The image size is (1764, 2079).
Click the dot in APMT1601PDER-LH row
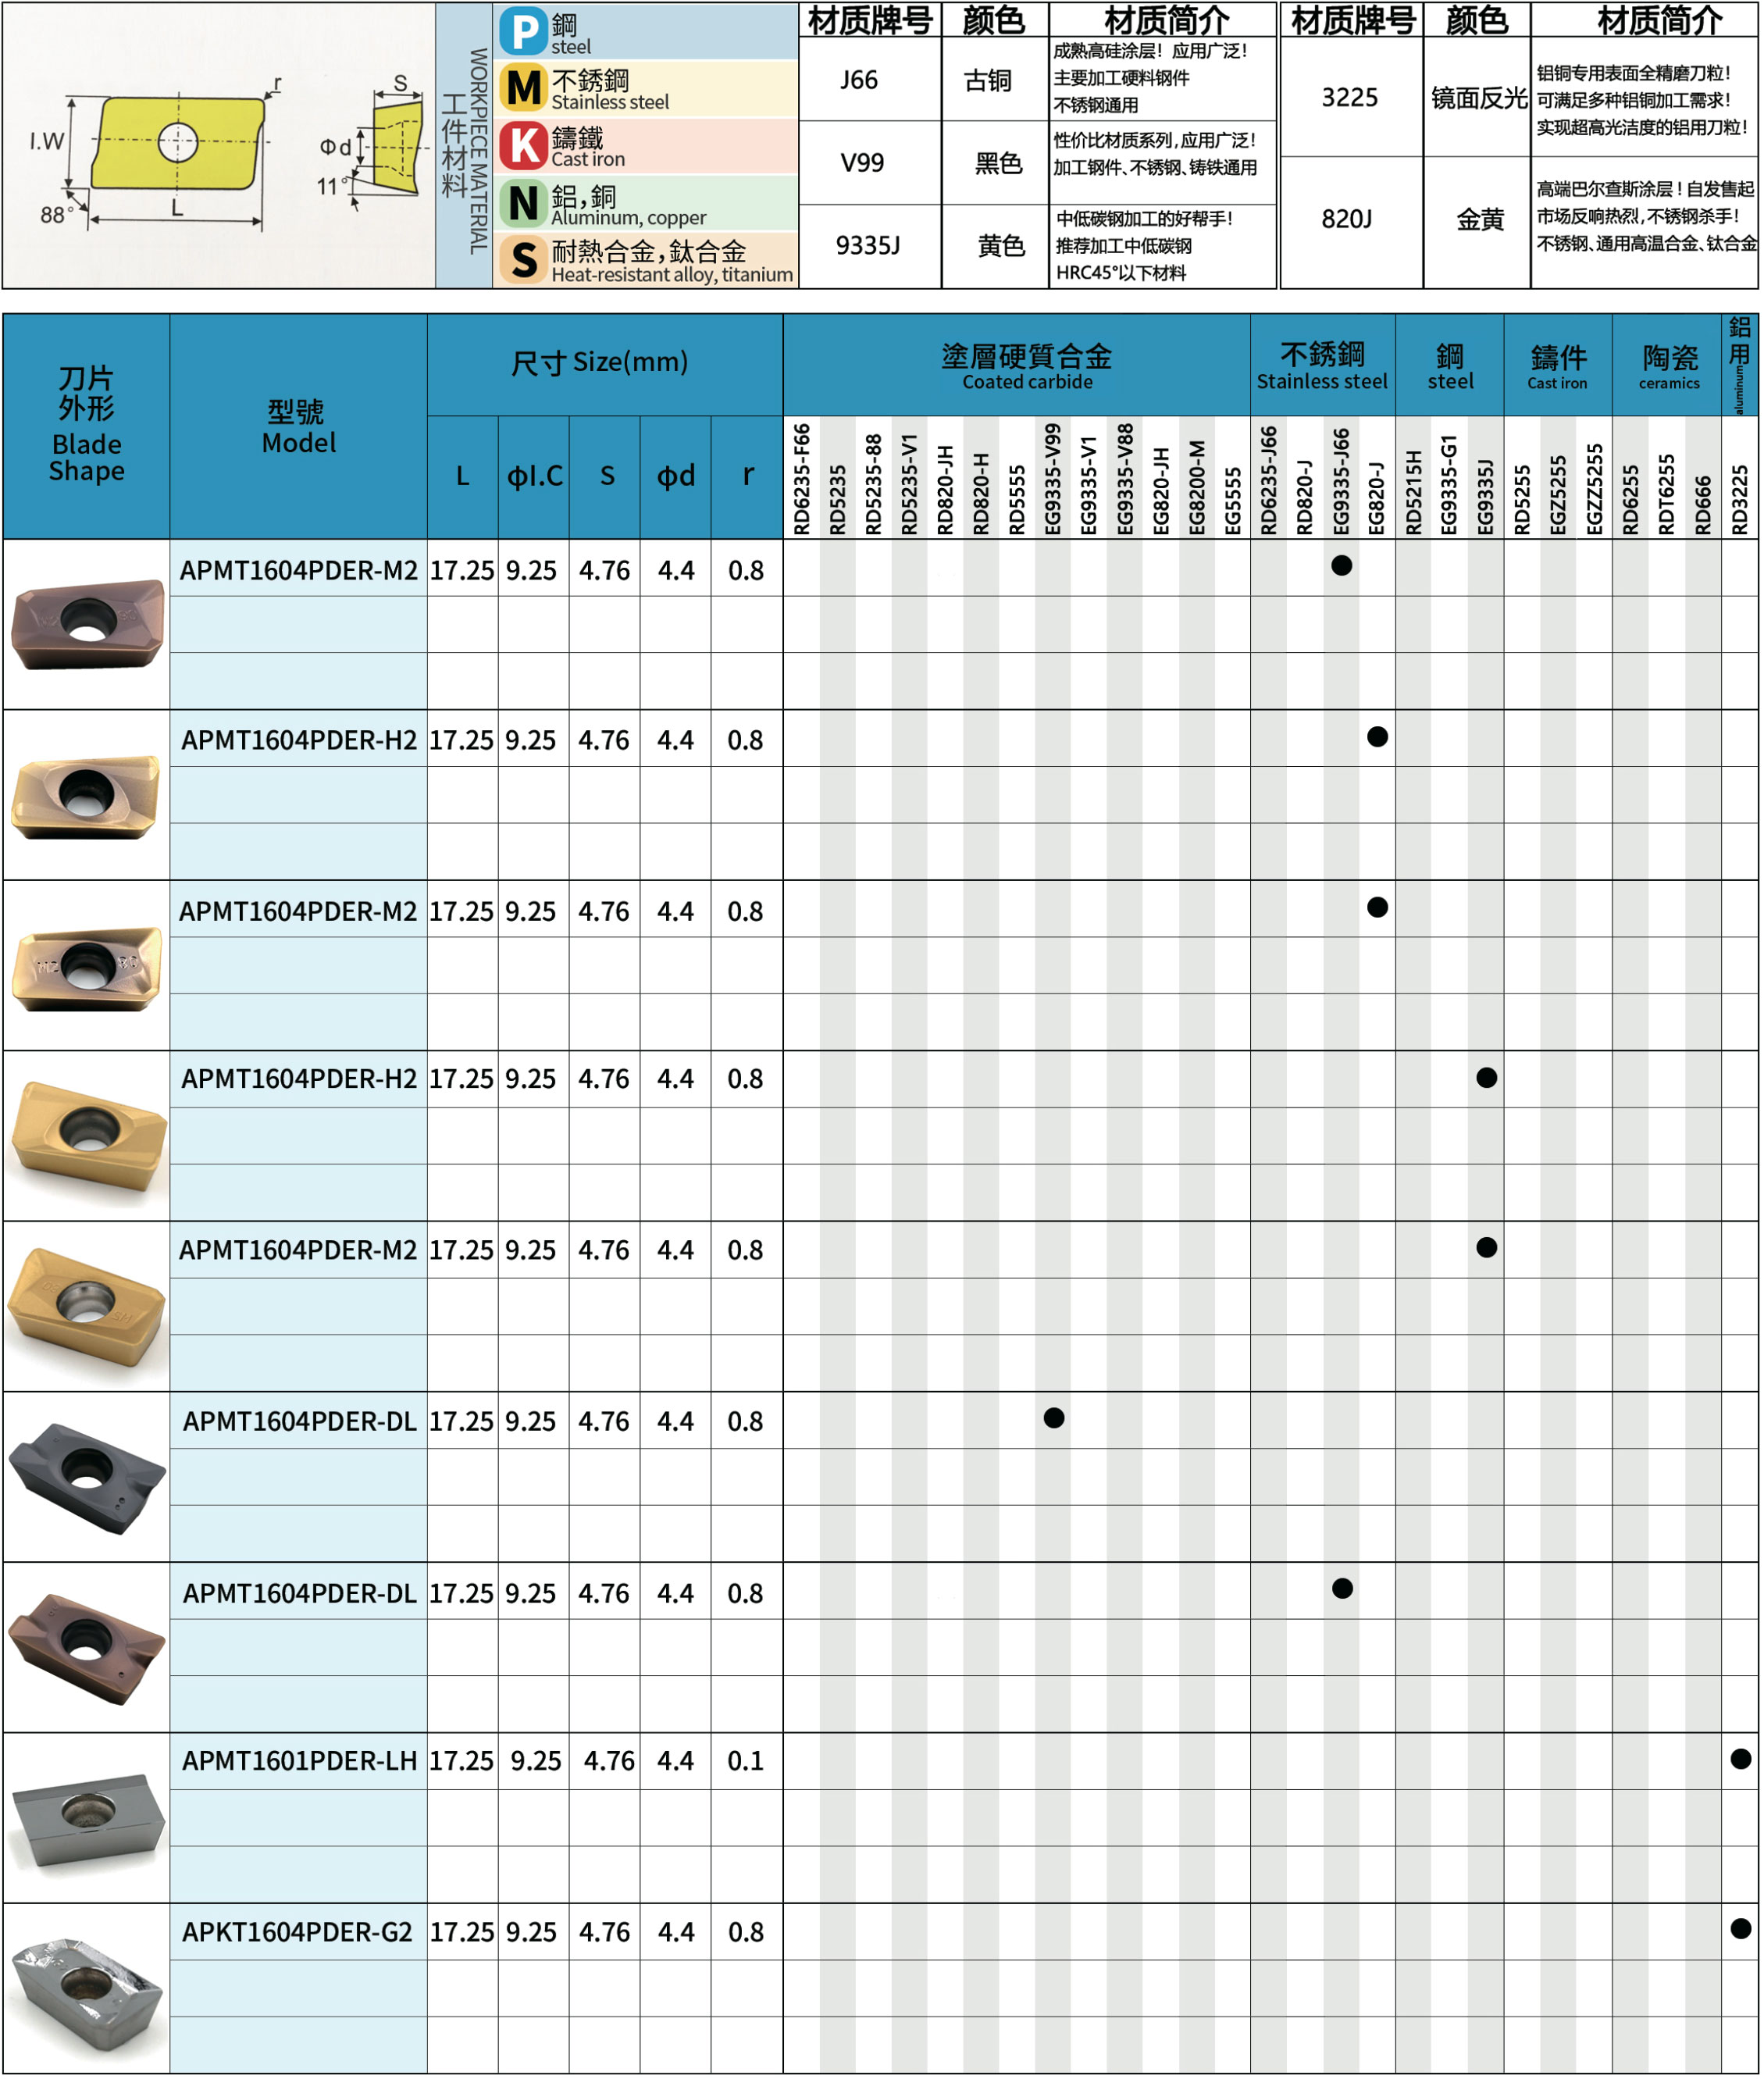click(1740, 1759)
